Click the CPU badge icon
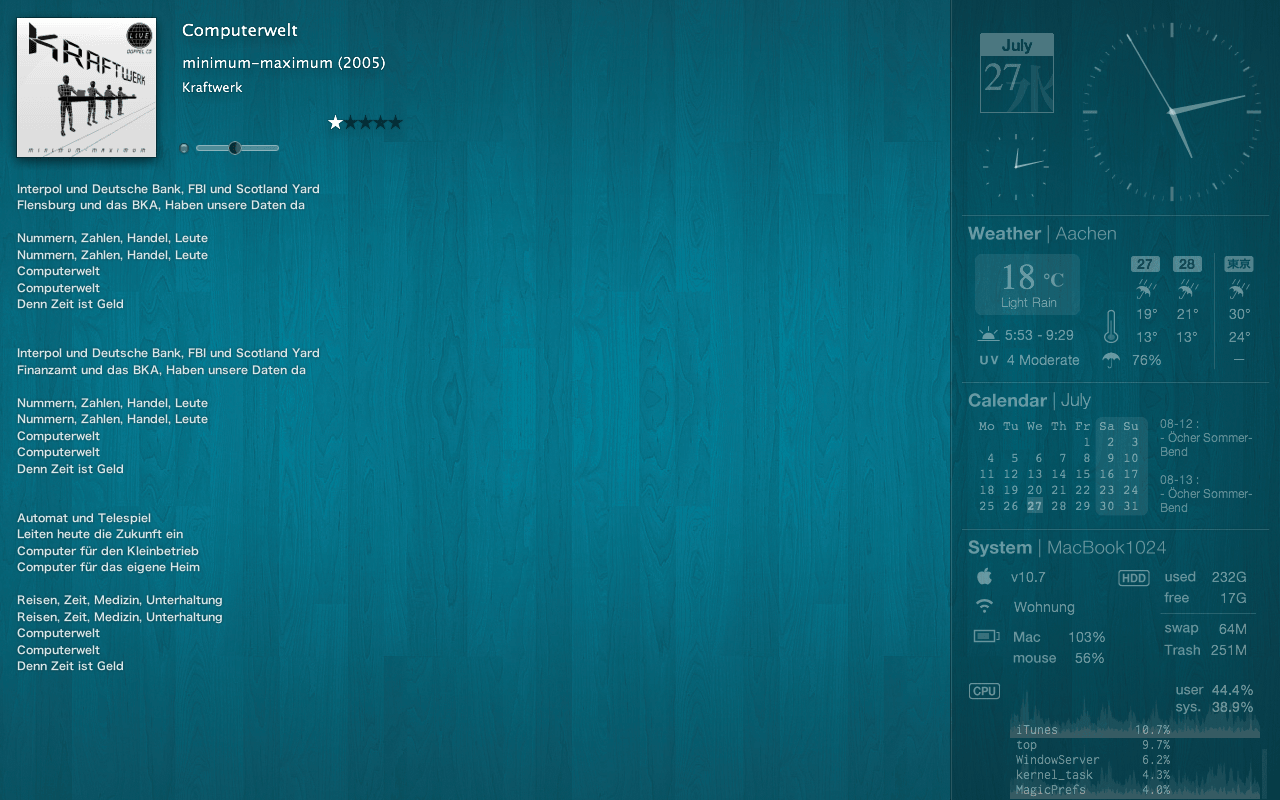The image size is (1280, 800). tap(984, 691)
